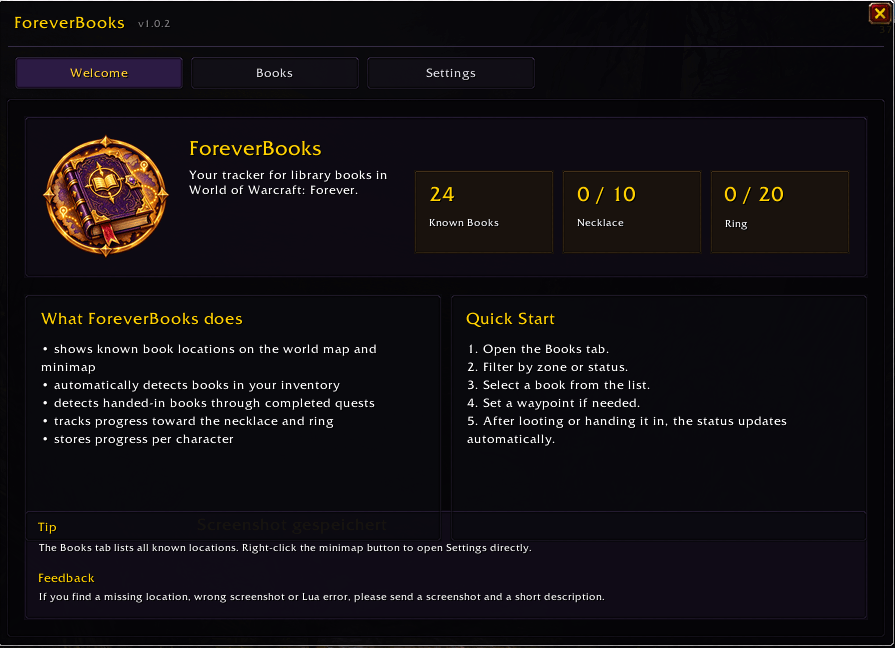Select the Ring progress card
The height and width of the screenshot is (648, 895).
point(780,212)
